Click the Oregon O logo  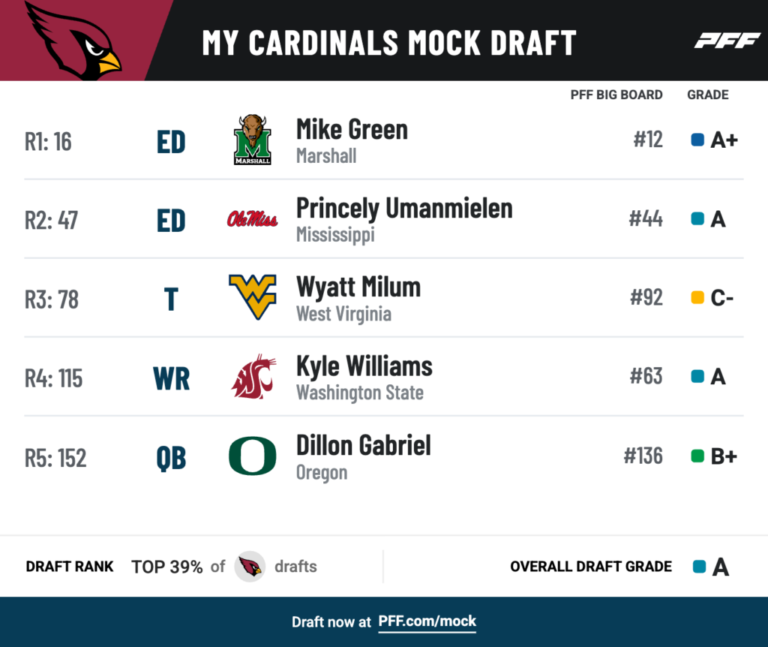[x=252, y=456]
